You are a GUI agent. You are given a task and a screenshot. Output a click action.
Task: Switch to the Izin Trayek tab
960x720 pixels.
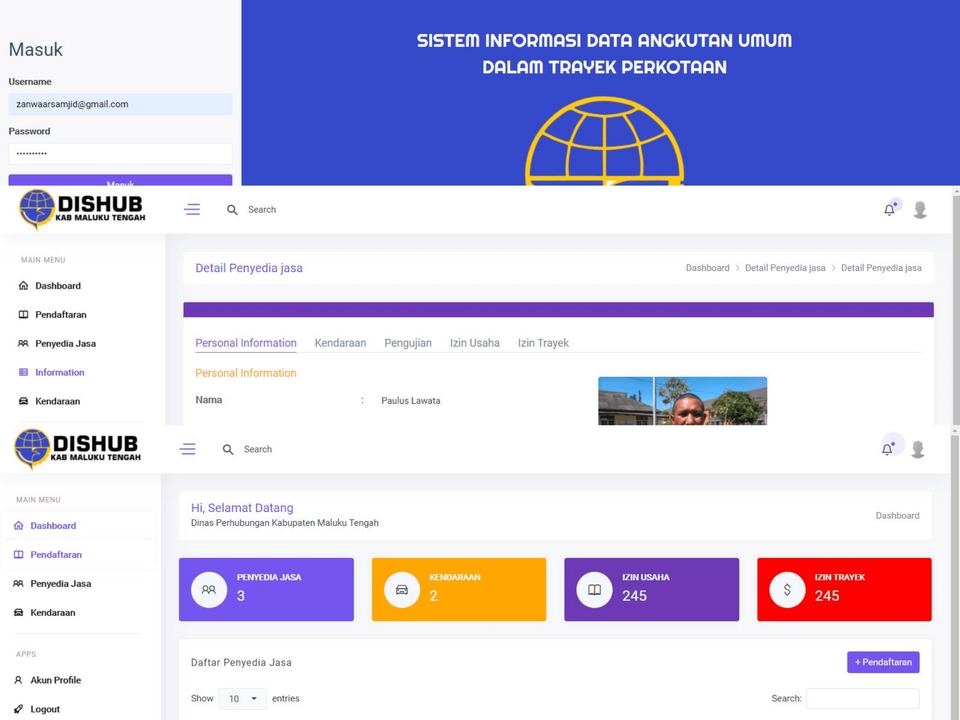(543, 343)
